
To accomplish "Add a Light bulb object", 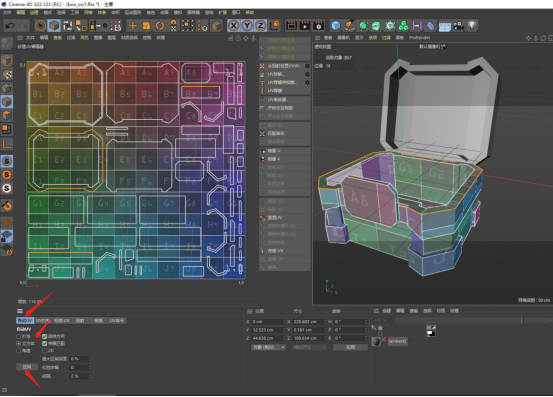I will [472, 25].
